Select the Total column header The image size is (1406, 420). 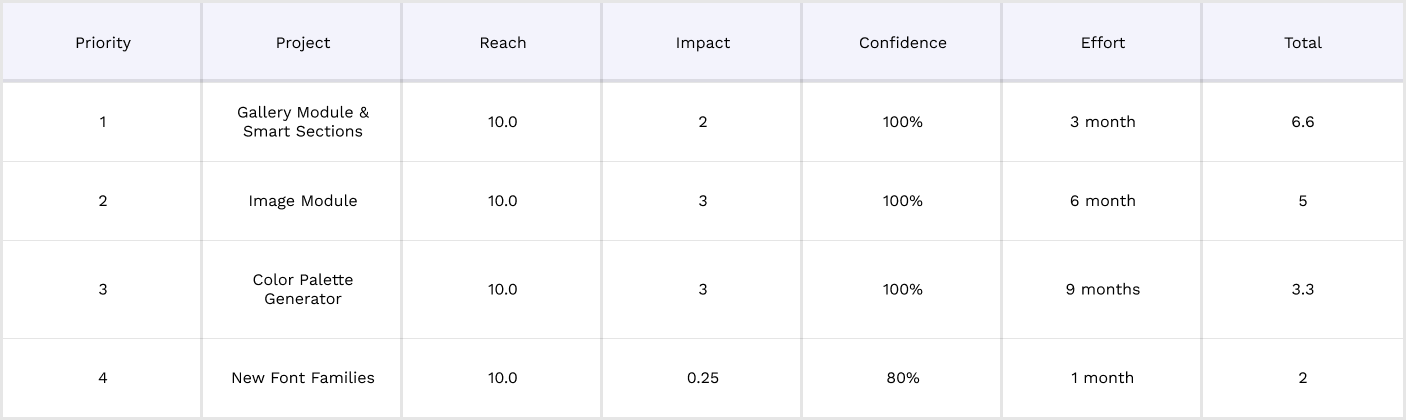[1303, 42]
